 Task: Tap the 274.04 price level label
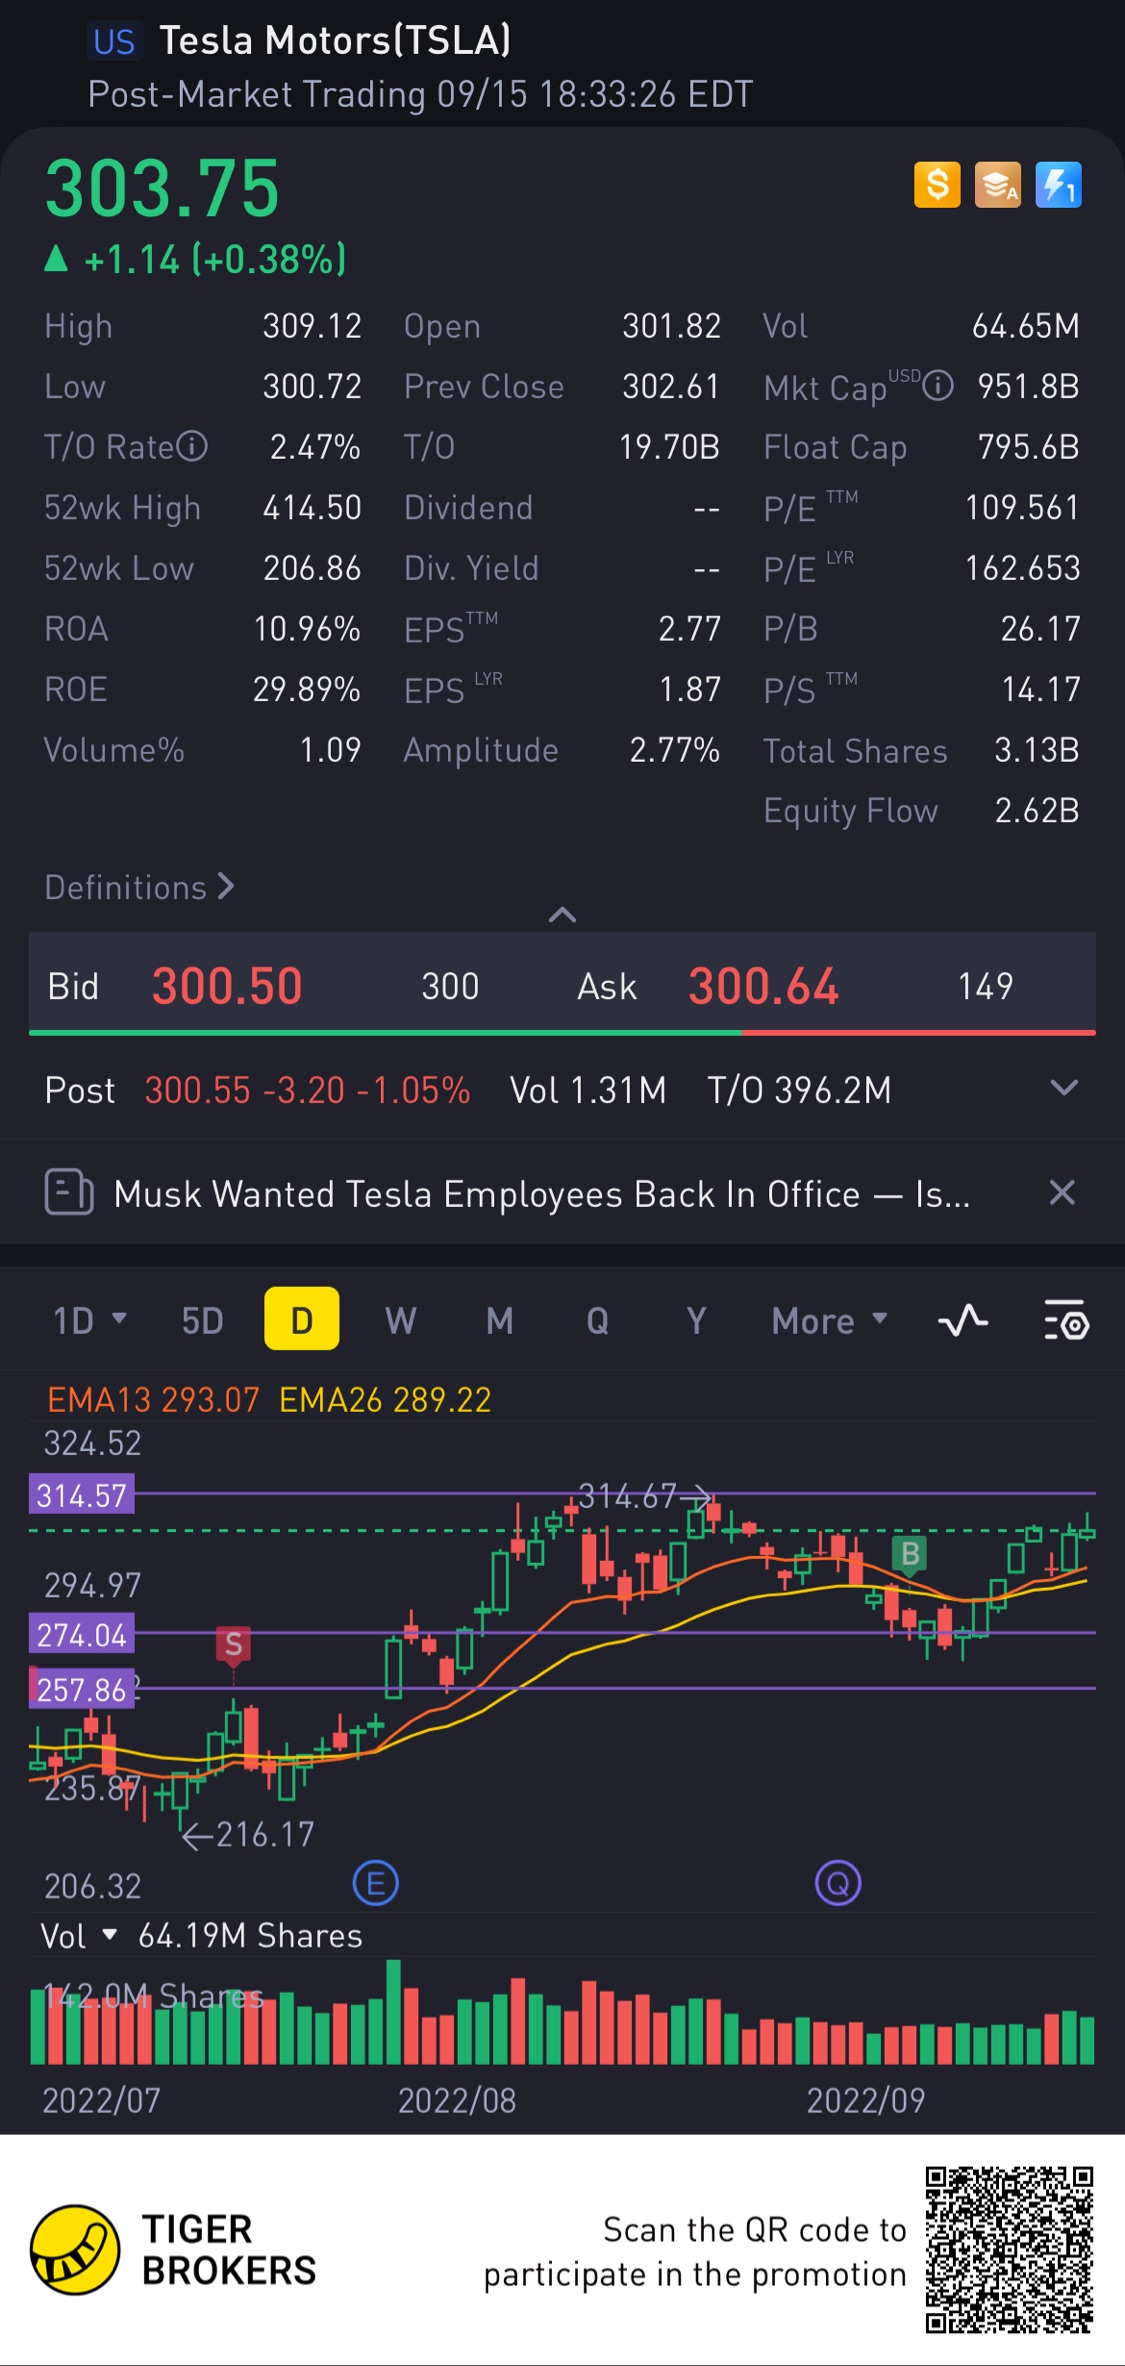coord(82,1635)
